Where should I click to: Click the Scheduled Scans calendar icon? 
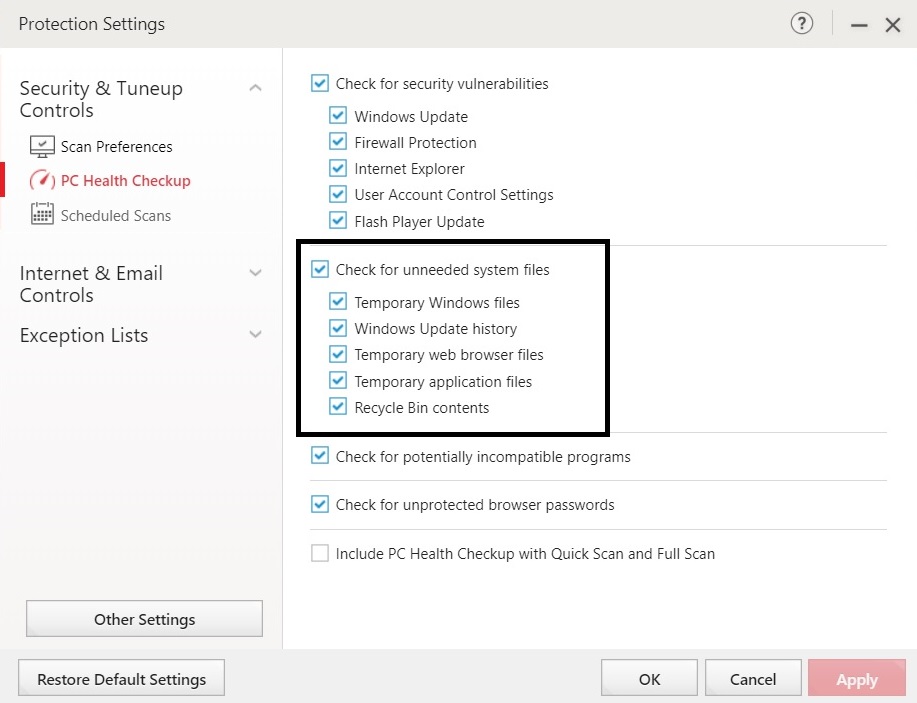[x=42, y=214]
